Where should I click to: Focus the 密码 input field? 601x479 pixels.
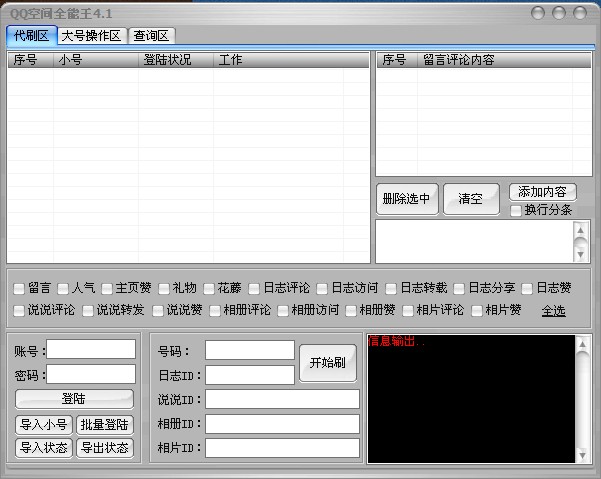pyautogui.click(x=91, y=374)
